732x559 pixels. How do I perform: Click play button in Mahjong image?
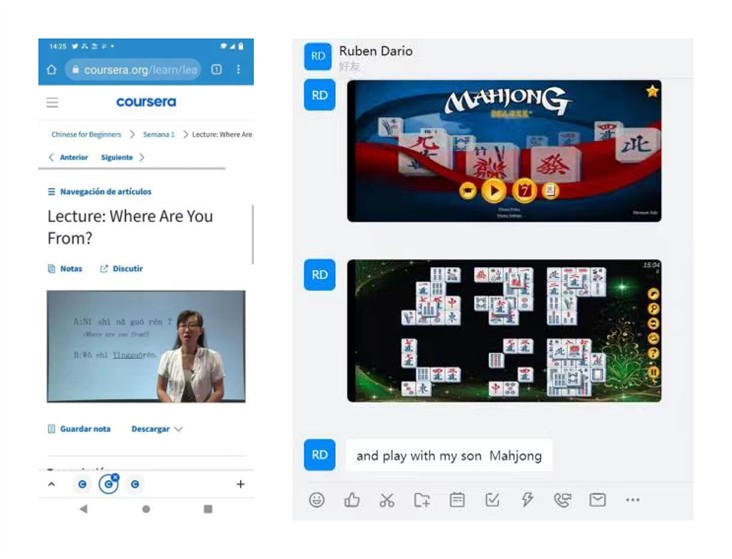click(494, 191)
